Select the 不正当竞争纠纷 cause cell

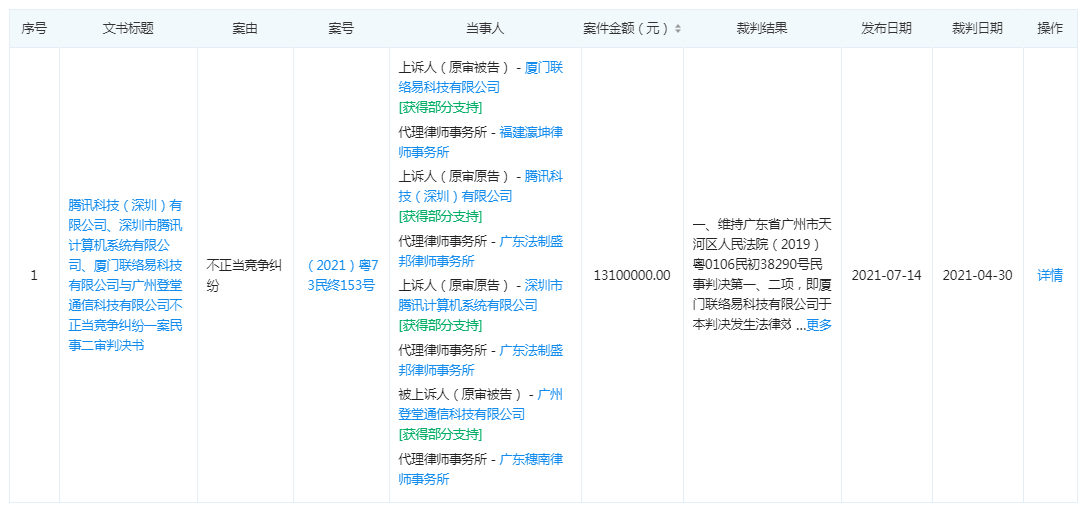click(x=245, y=275)
